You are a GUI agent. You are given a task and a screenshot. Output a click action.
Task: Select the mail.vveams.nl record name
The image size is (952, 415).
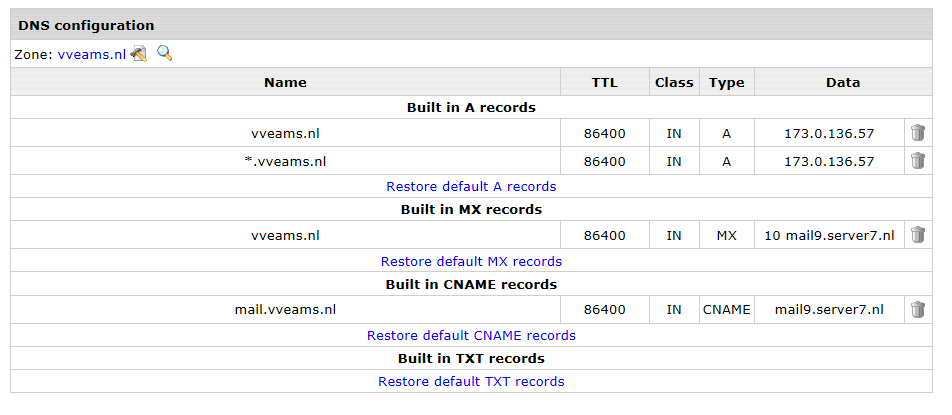[285, 309]
